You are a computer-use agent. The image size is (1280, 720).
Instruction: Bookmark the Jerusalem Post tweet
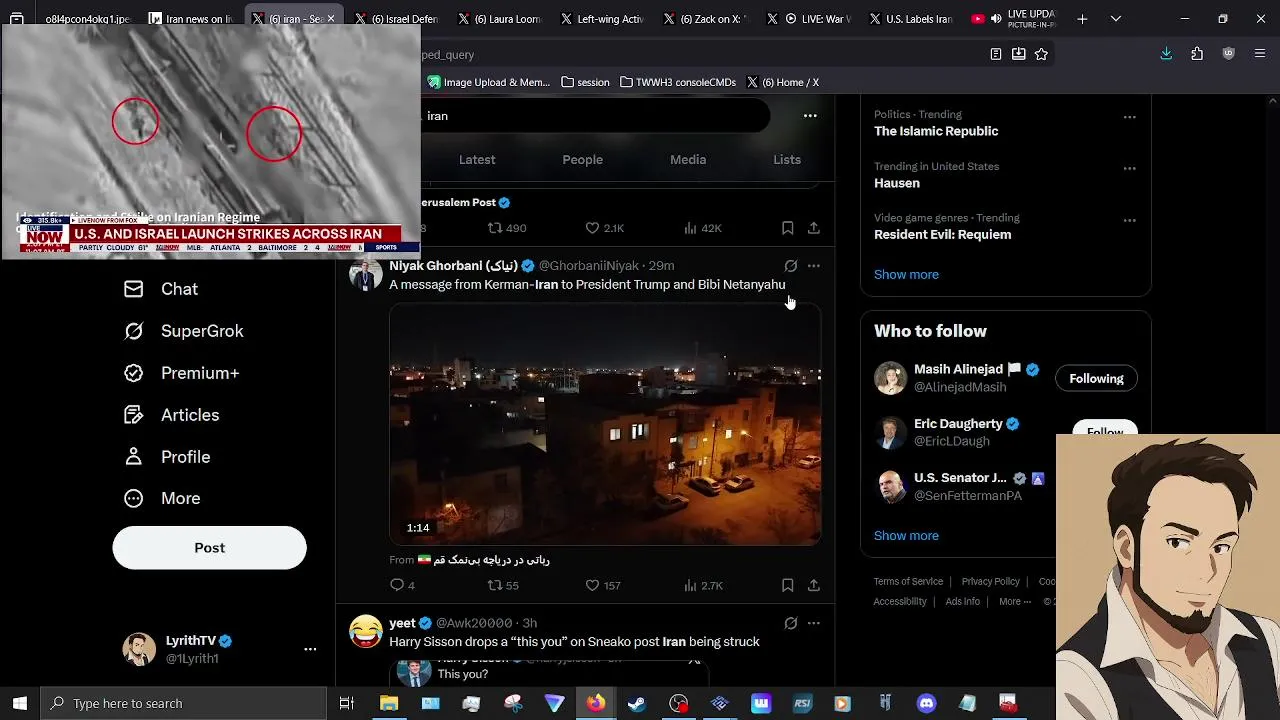point(788,228)
